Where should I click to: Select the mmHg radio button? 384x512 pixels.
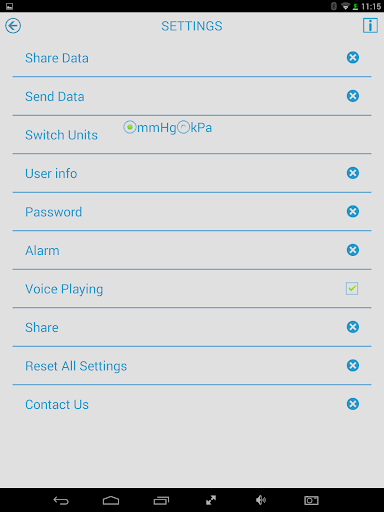click(130, 127)
